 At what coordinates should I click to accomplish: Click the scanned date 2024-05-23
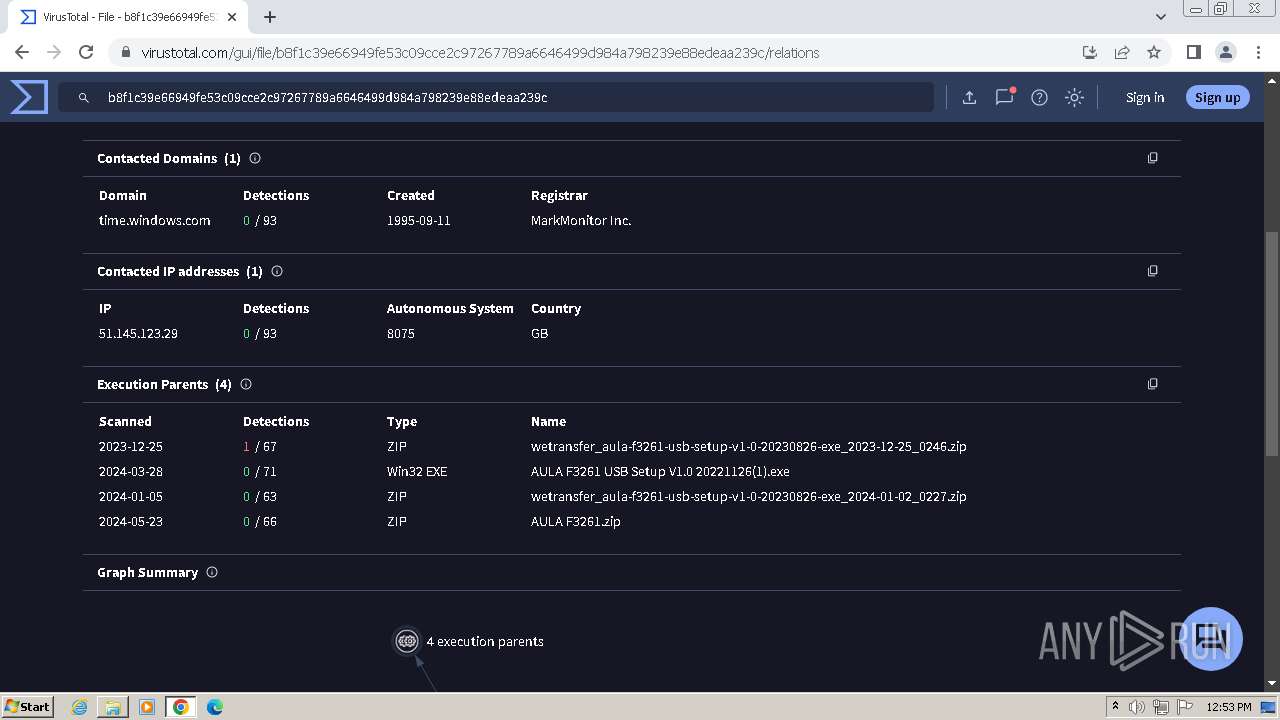click(131, 521)
